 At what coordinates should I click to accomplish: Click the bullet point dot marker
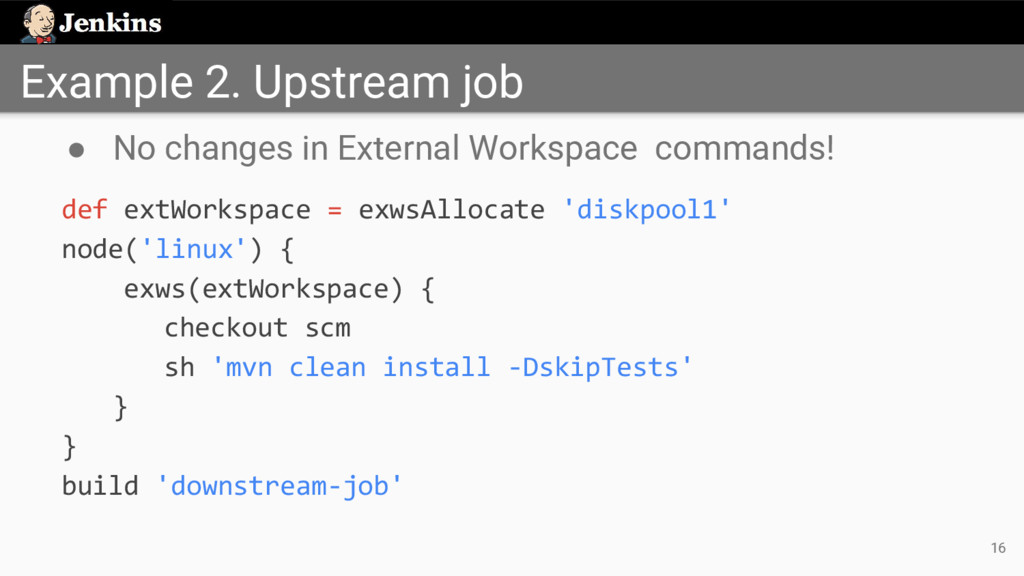coord(75,150)
